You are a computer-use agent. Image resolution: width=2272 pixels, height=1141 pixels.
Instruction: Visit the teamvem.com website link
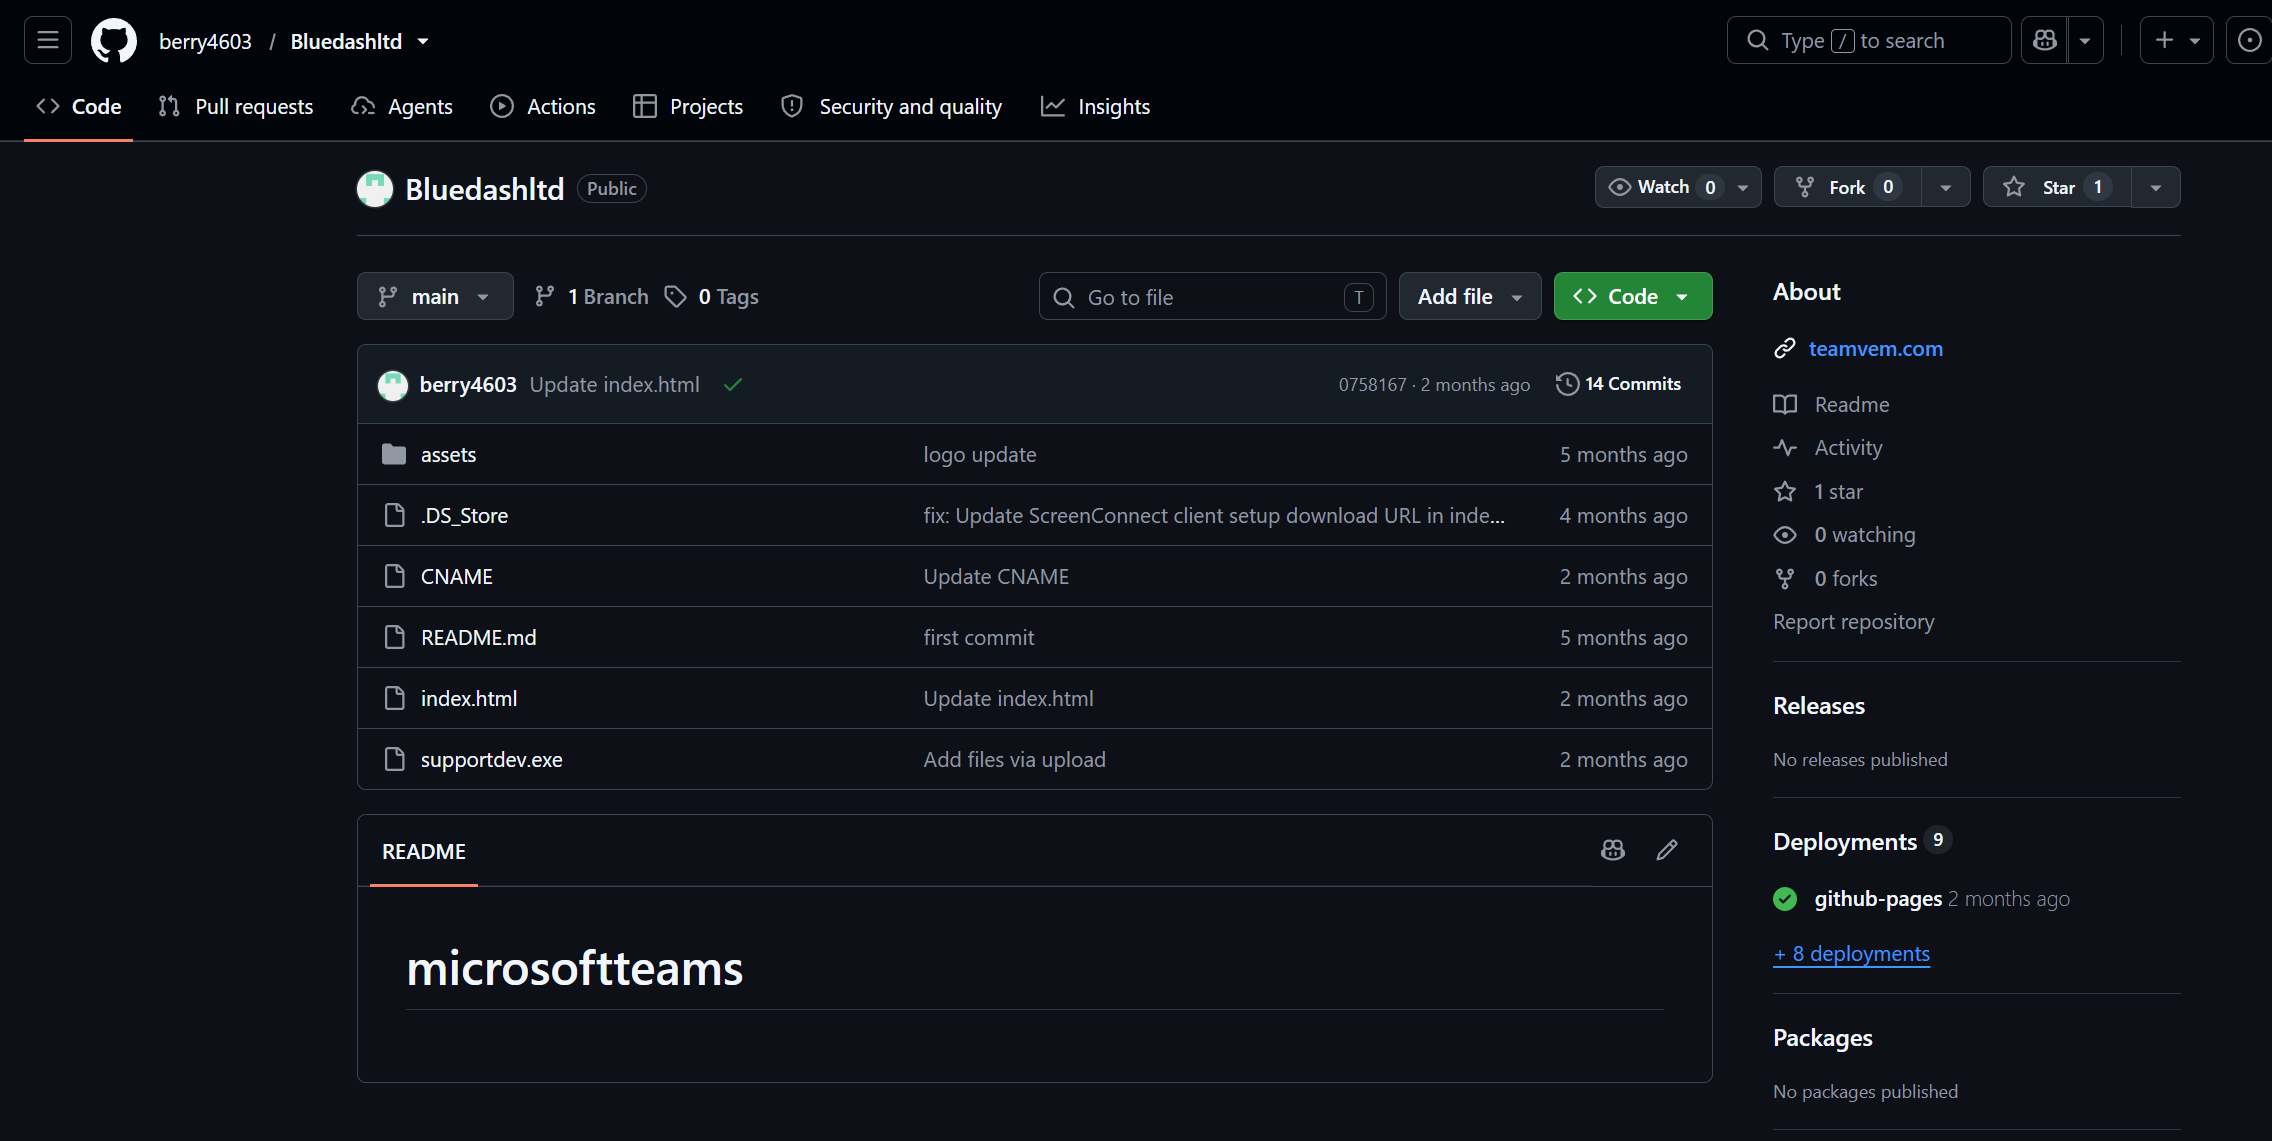(1875, 348)
